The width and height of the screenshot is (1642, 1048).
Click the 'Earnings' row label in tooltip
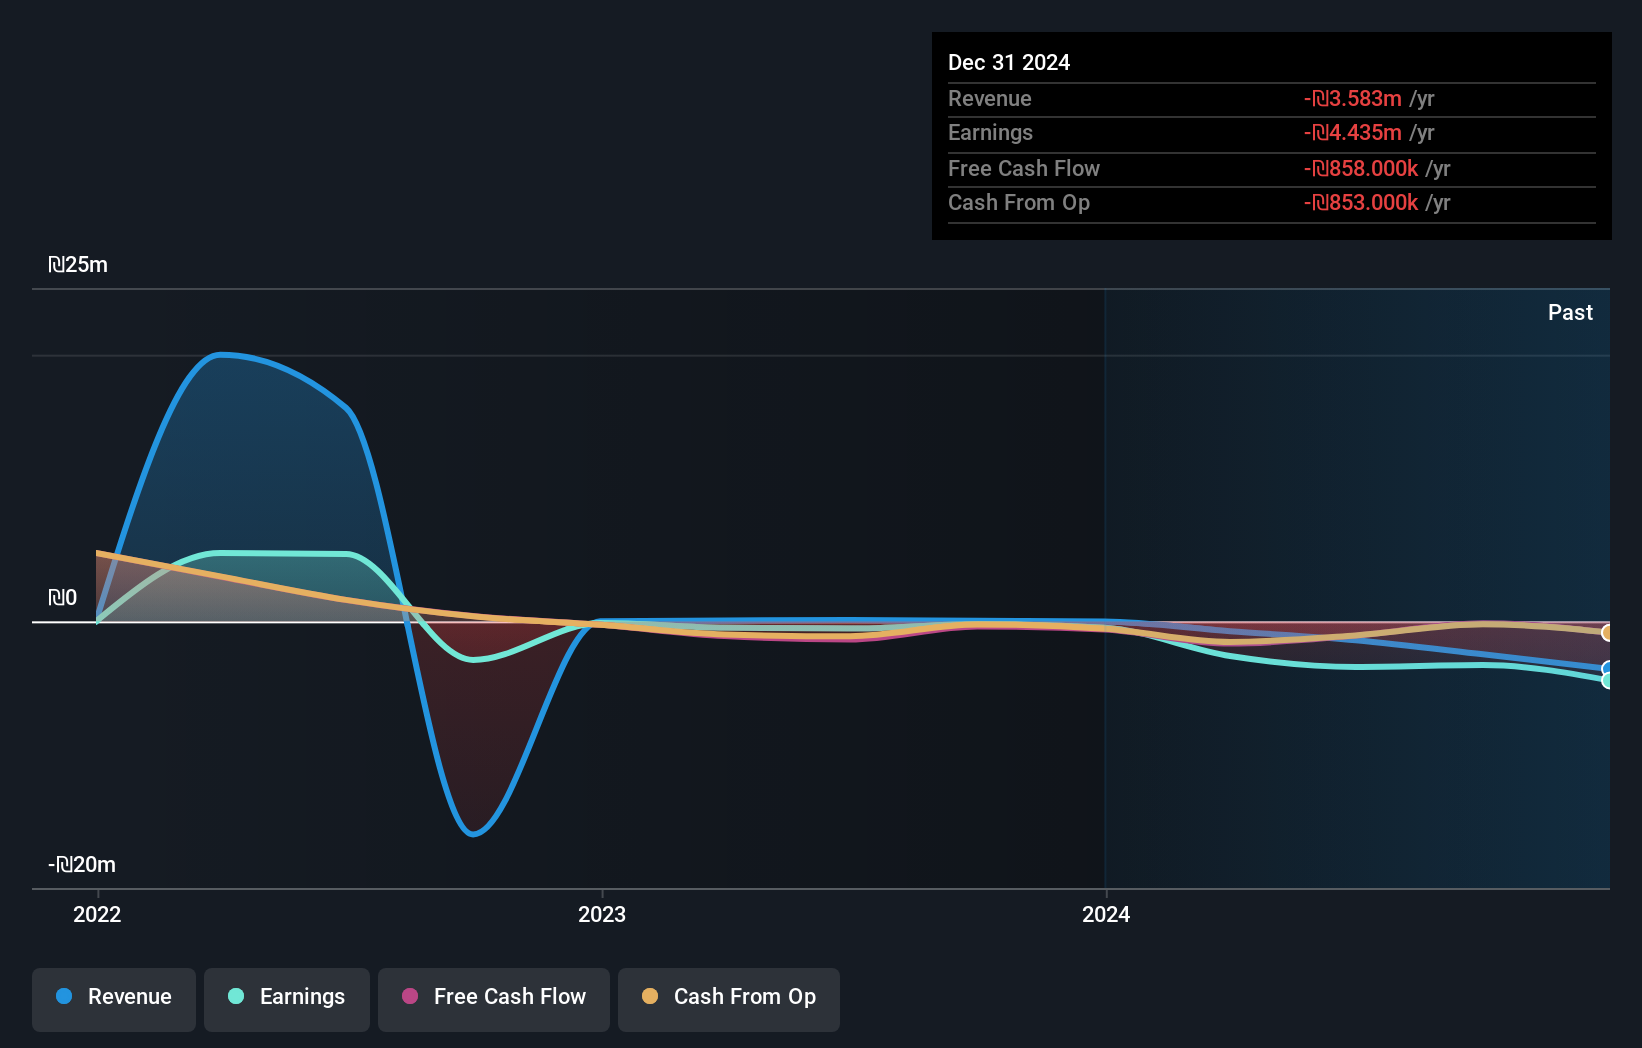pyautogui.click(x=990, y=132)
